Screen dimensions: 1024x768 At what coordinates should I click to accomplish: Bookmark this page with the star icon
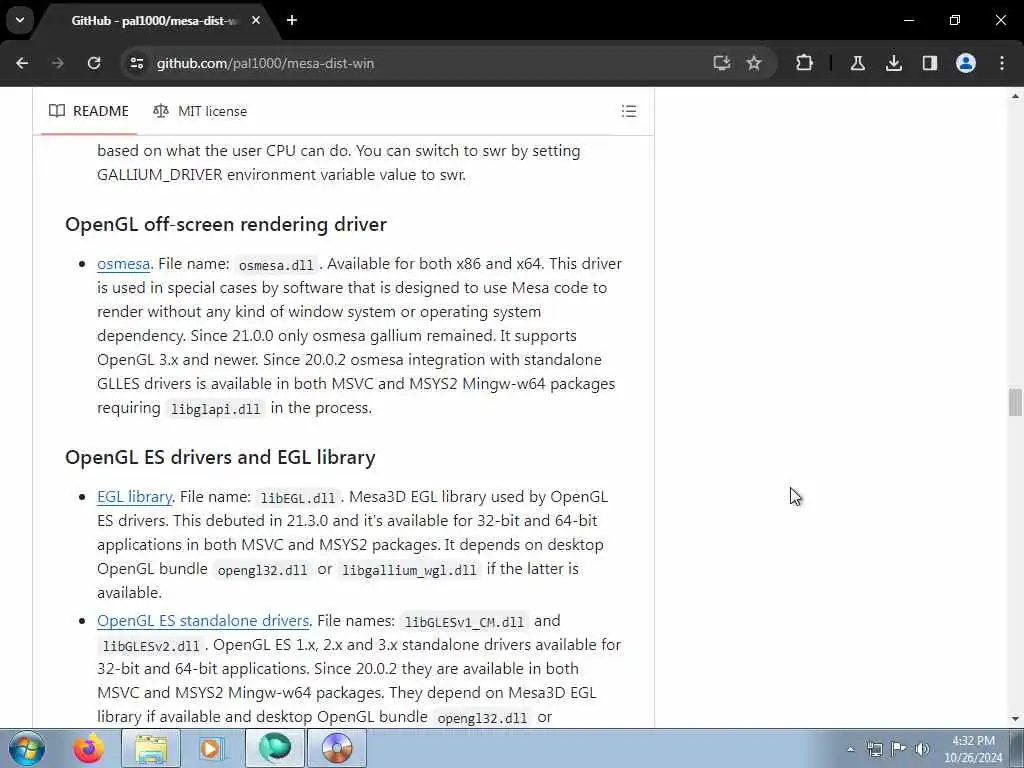point(754,63)
